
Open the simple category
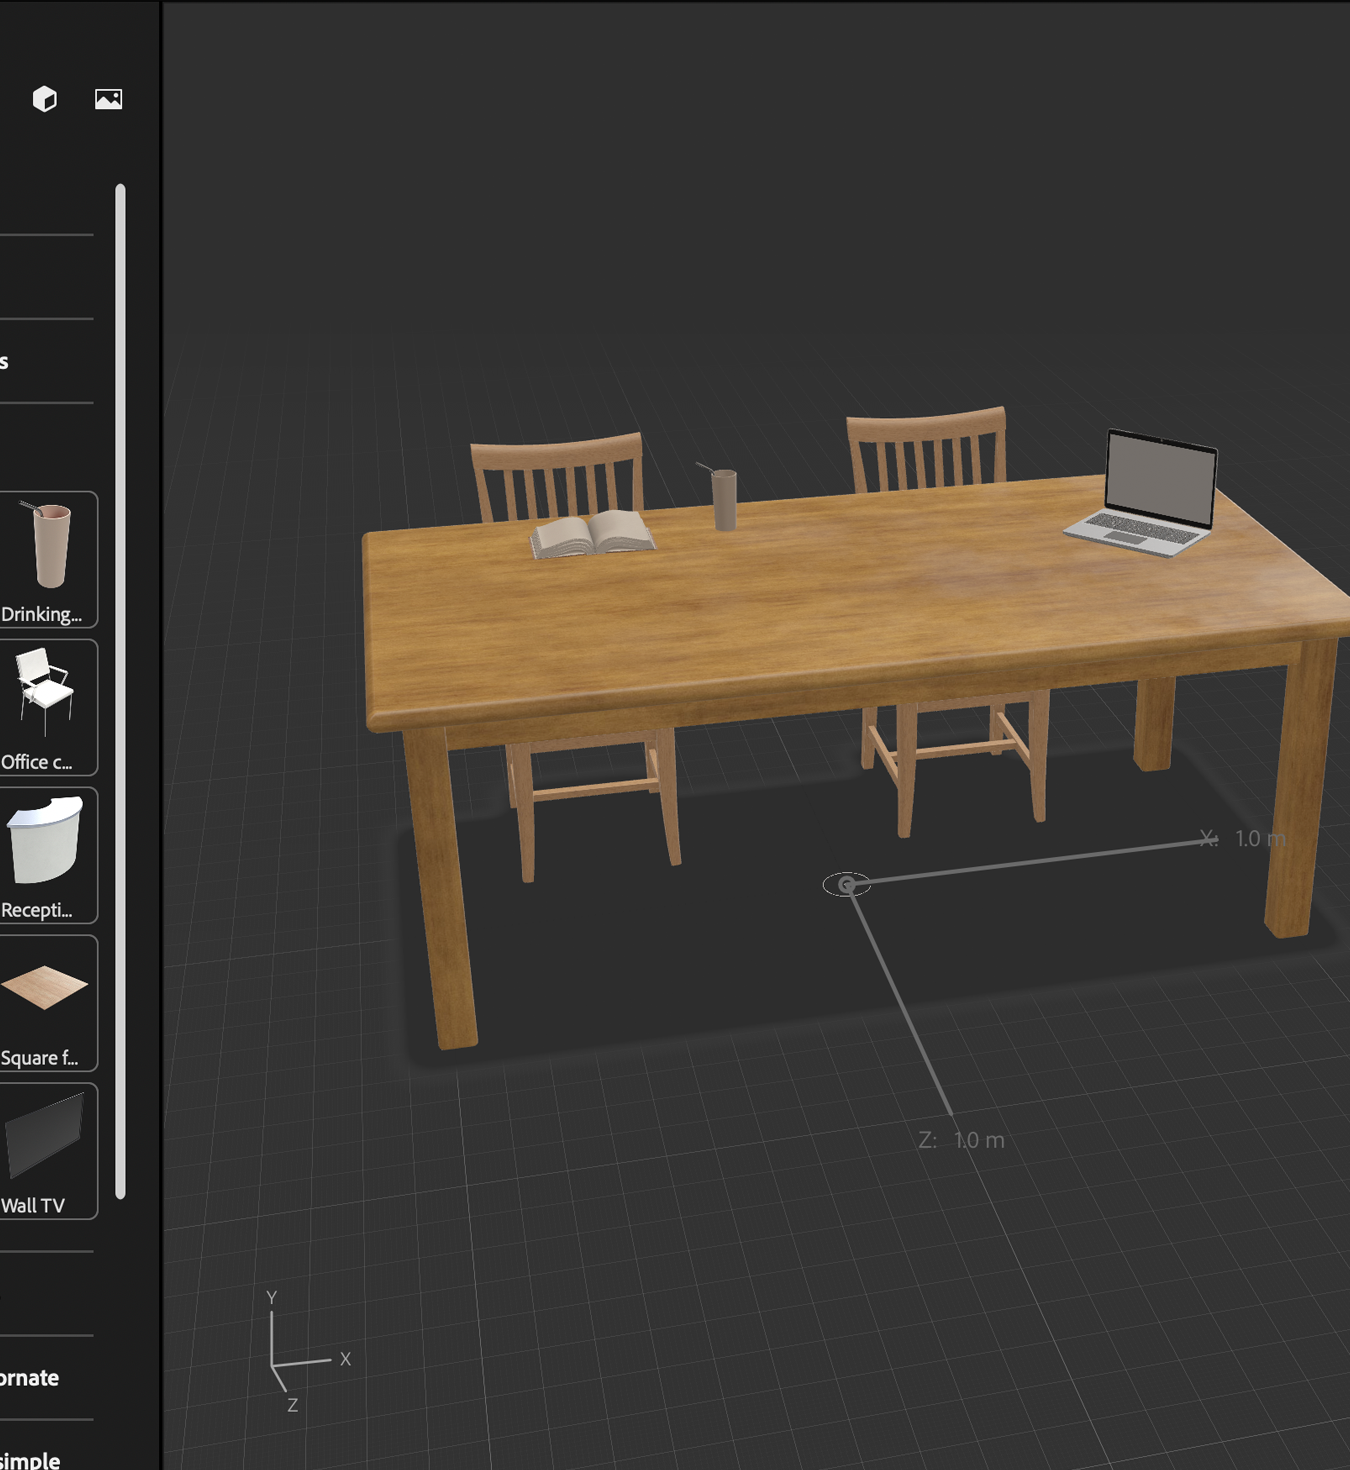(x=30, y=1460)
